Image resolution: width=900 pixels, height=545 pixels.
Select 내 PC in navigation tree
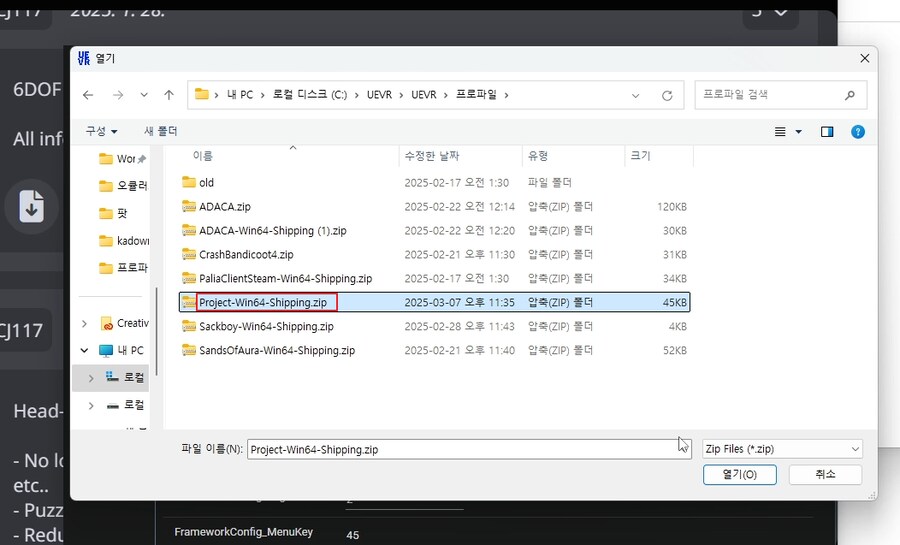[122, 351]
